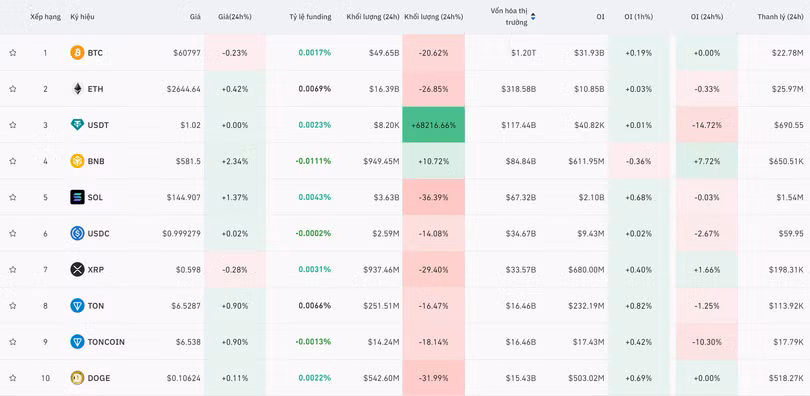Screen dimensions: 810x396
Task: Open the BNB symbol link
Action: click(x=96, y=161)
